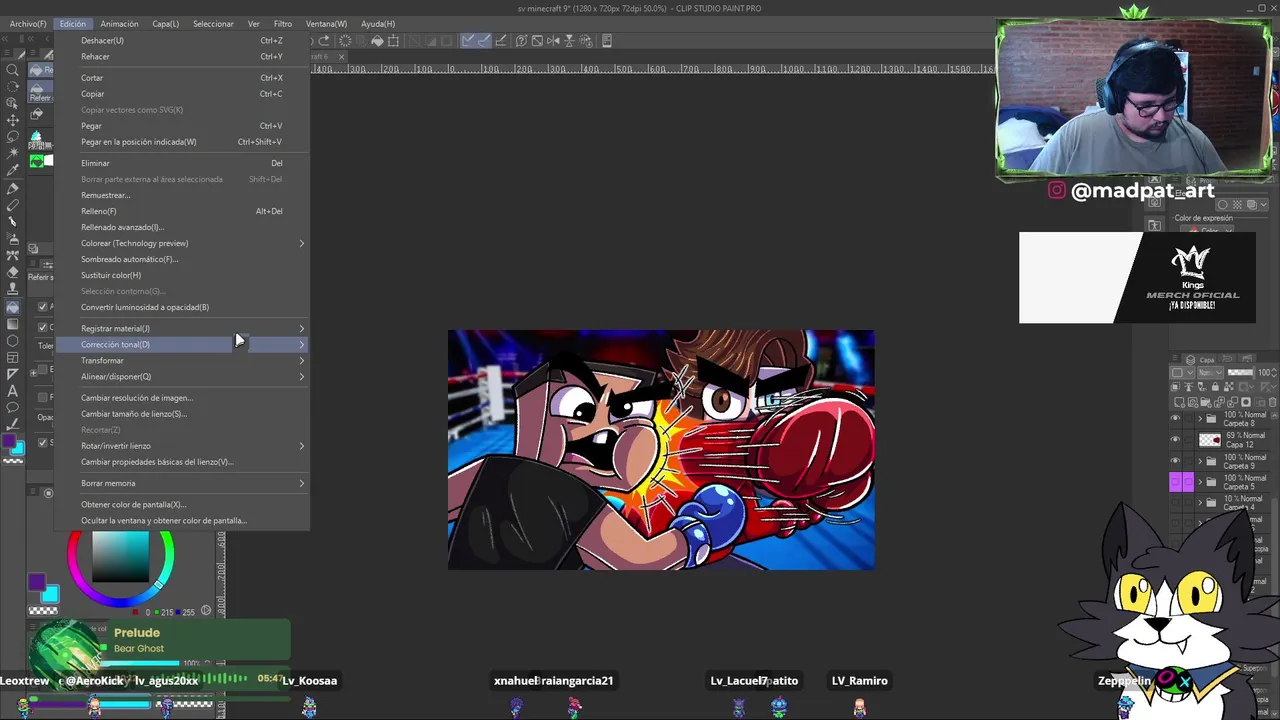Click the Capa 12 layer thumbnail
Viewport: 1280px width, 720px height.
(x=1210, y=440)
